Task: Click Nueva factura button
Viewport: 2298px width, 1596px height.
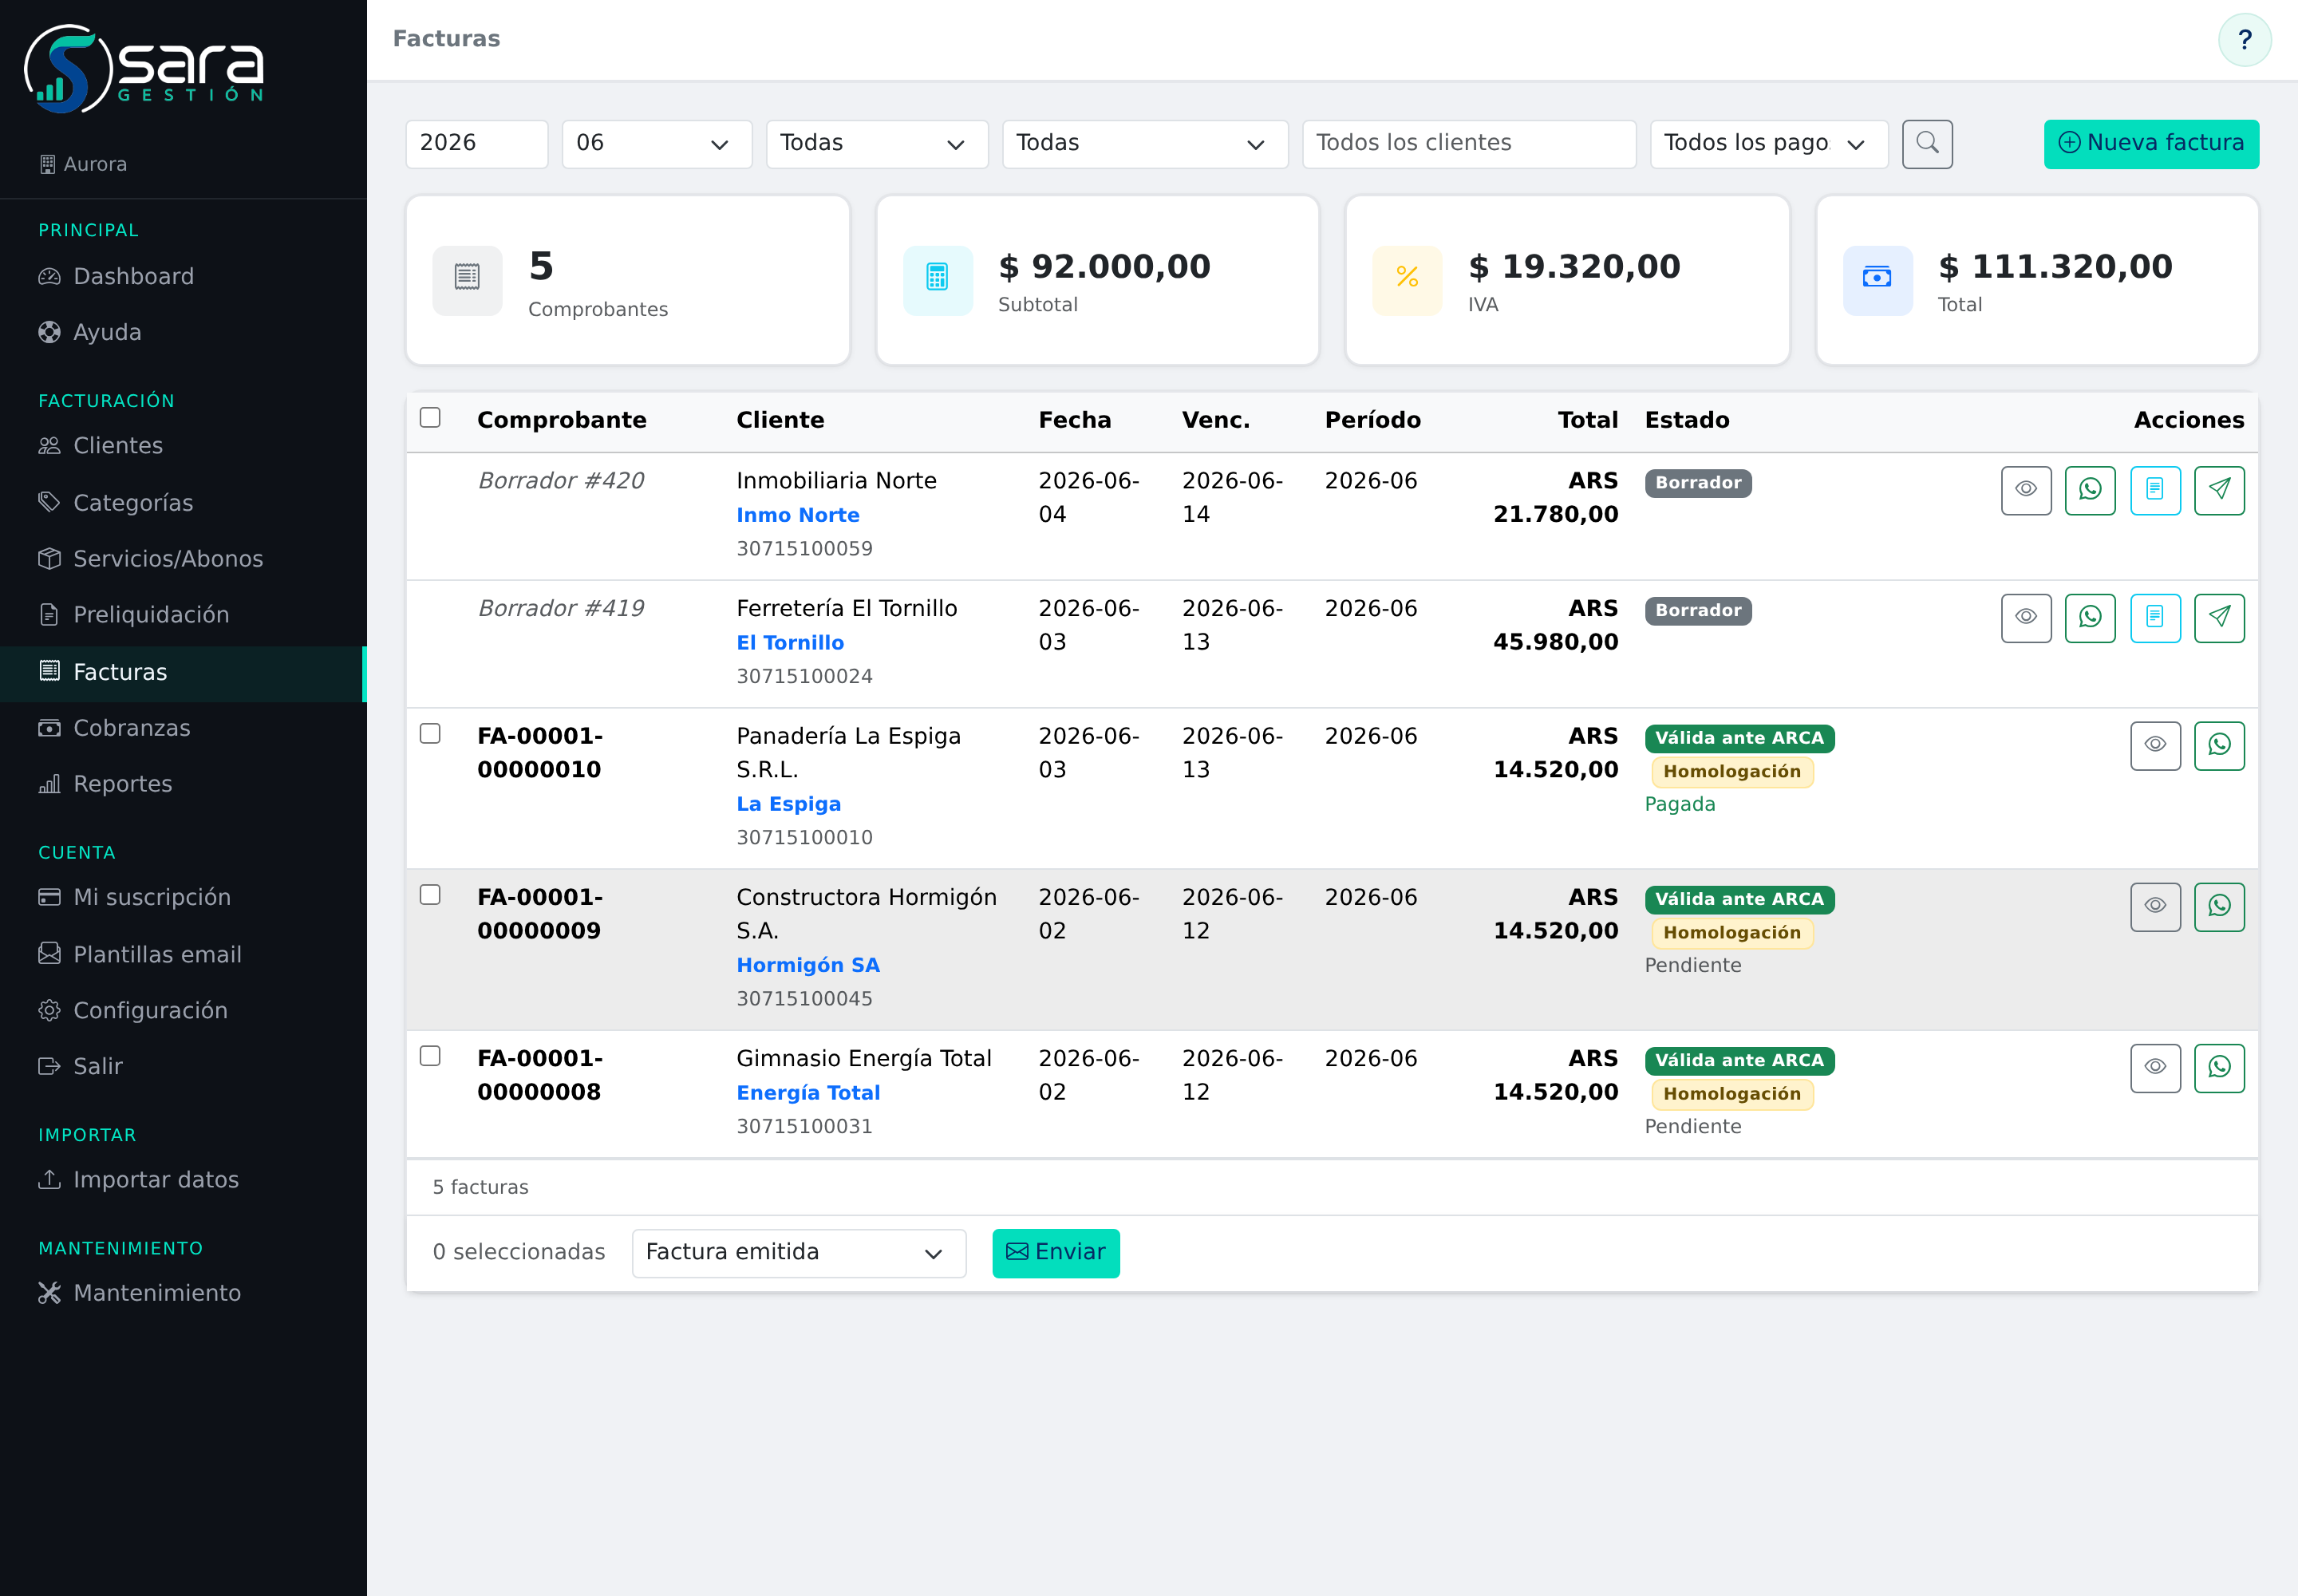Action: [x=2151, y=144]
